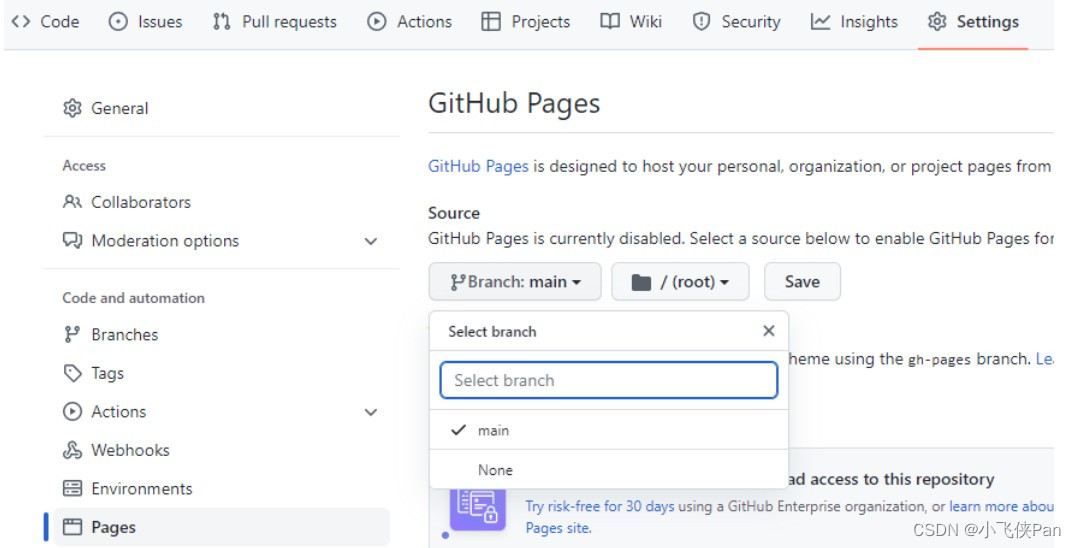Click the Moderation options comment icon
Image resolution: width=1076 pixels, height=548 pixels.
[72, 240]
